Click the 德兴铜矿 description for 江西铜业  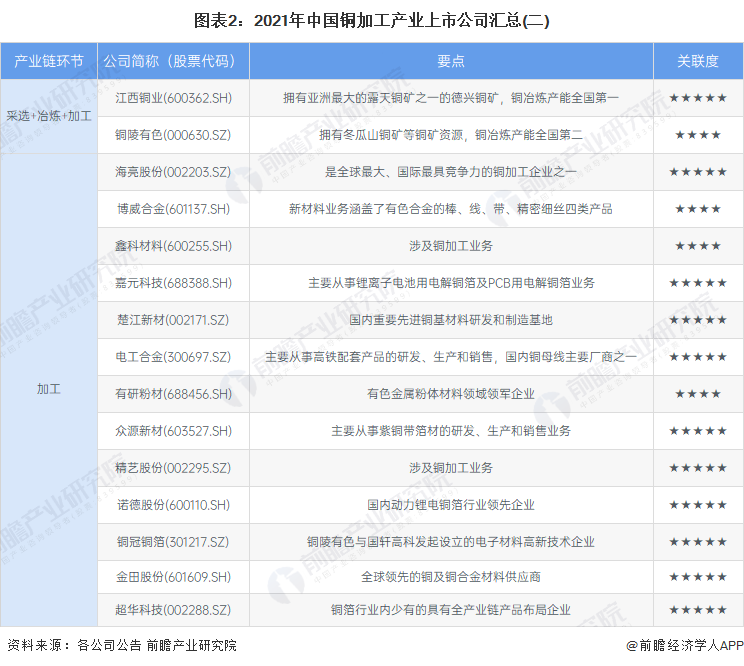point(451,98)
